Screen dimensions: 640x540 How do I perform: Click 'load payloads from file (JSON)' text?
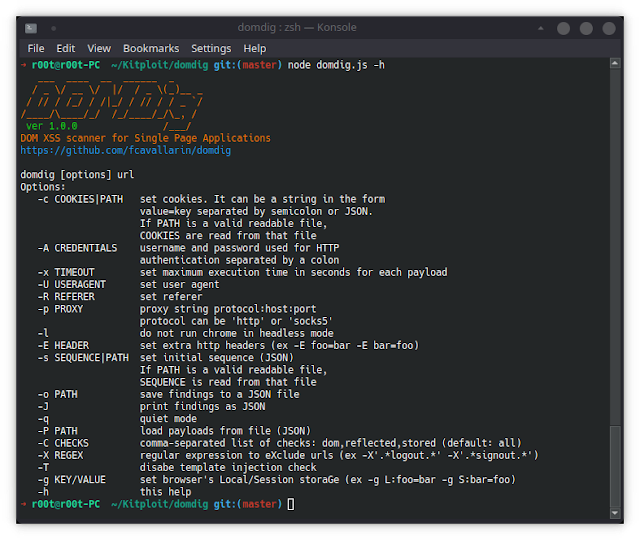tap(225, 431)
